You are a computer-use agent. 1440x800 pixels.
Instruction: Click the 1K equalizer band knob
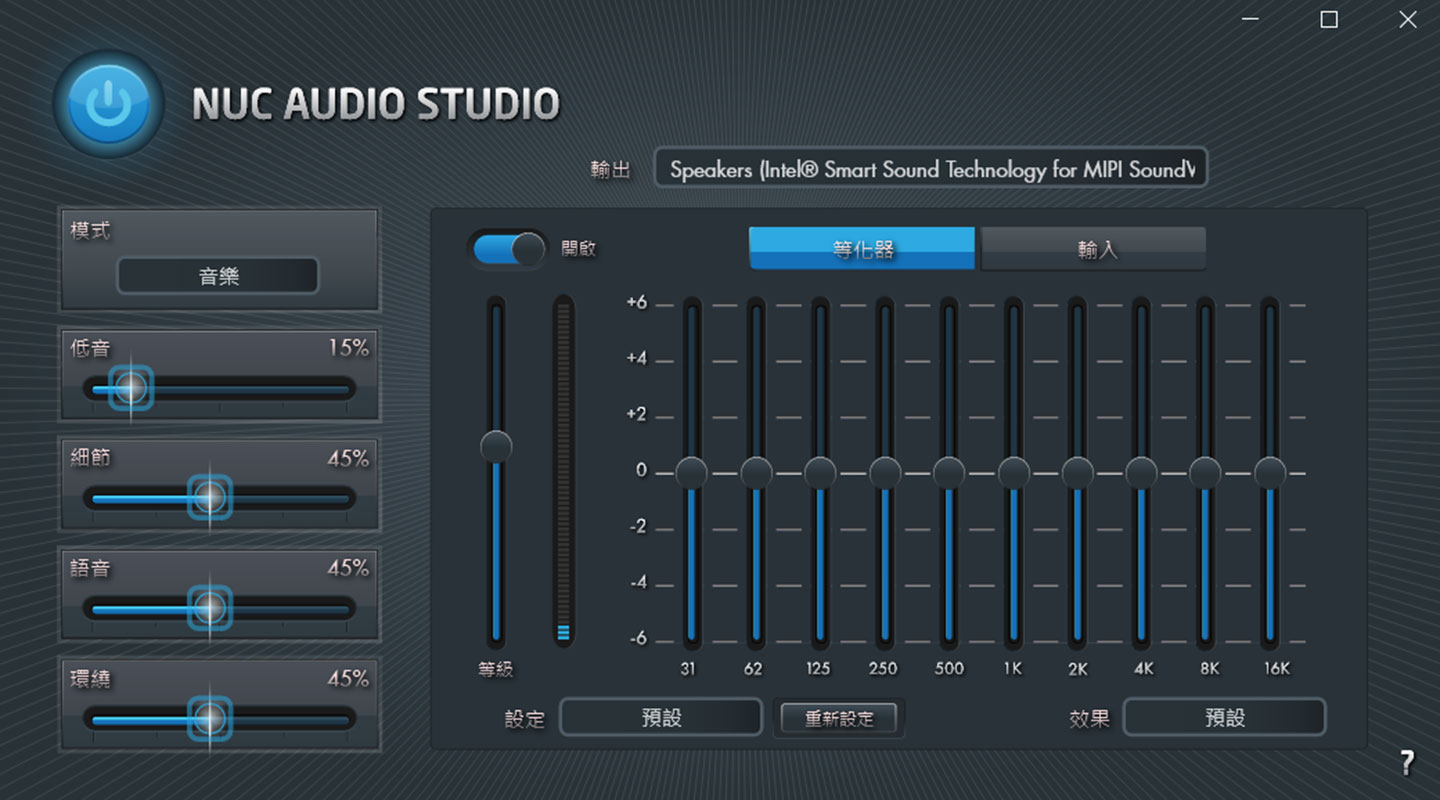pos(1013,470)
